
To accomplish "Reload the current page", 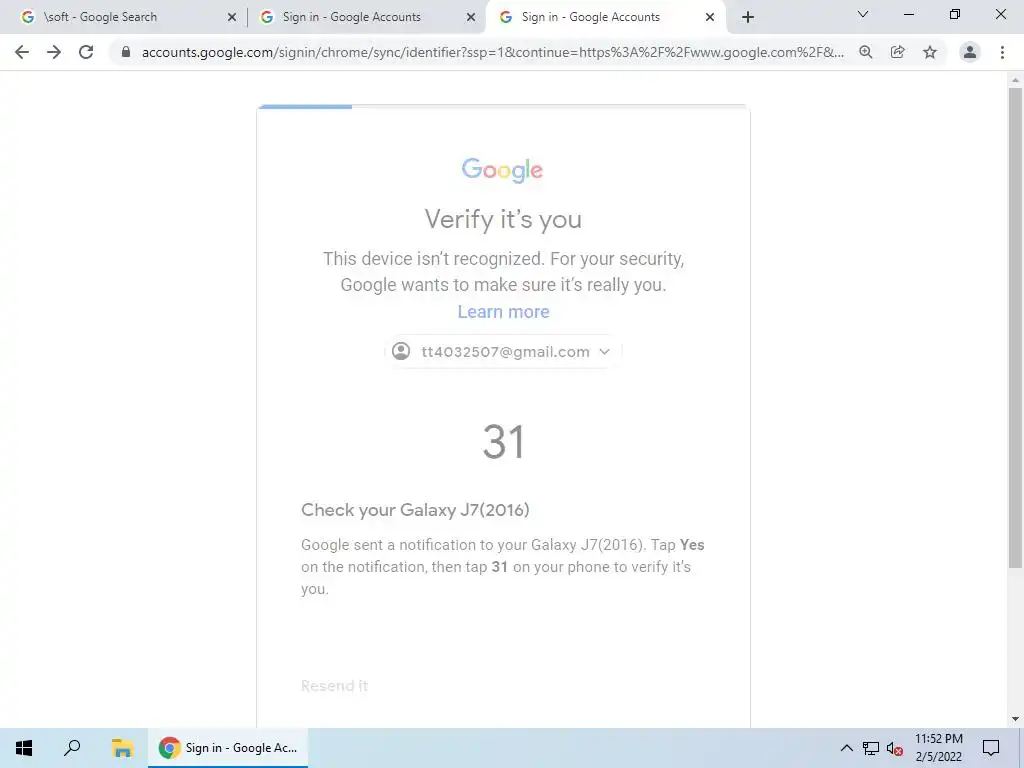I will pos(86,52).
